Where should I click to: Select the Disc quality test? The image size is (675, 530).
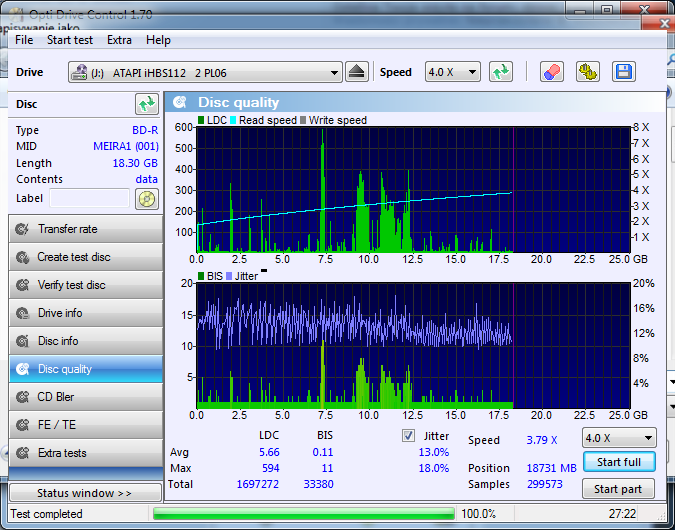click(x=86, y=369)
